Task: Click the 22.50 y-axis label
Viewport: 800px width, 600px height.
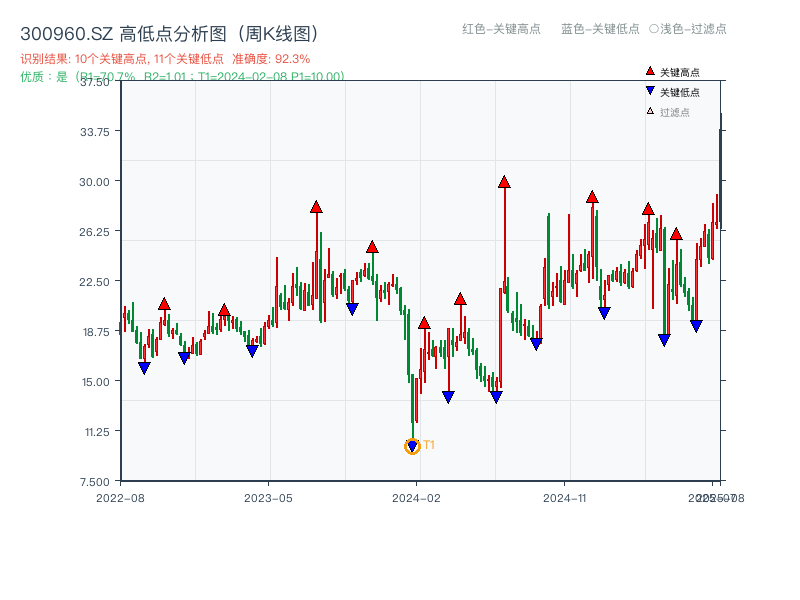Action: coord(94,282)
